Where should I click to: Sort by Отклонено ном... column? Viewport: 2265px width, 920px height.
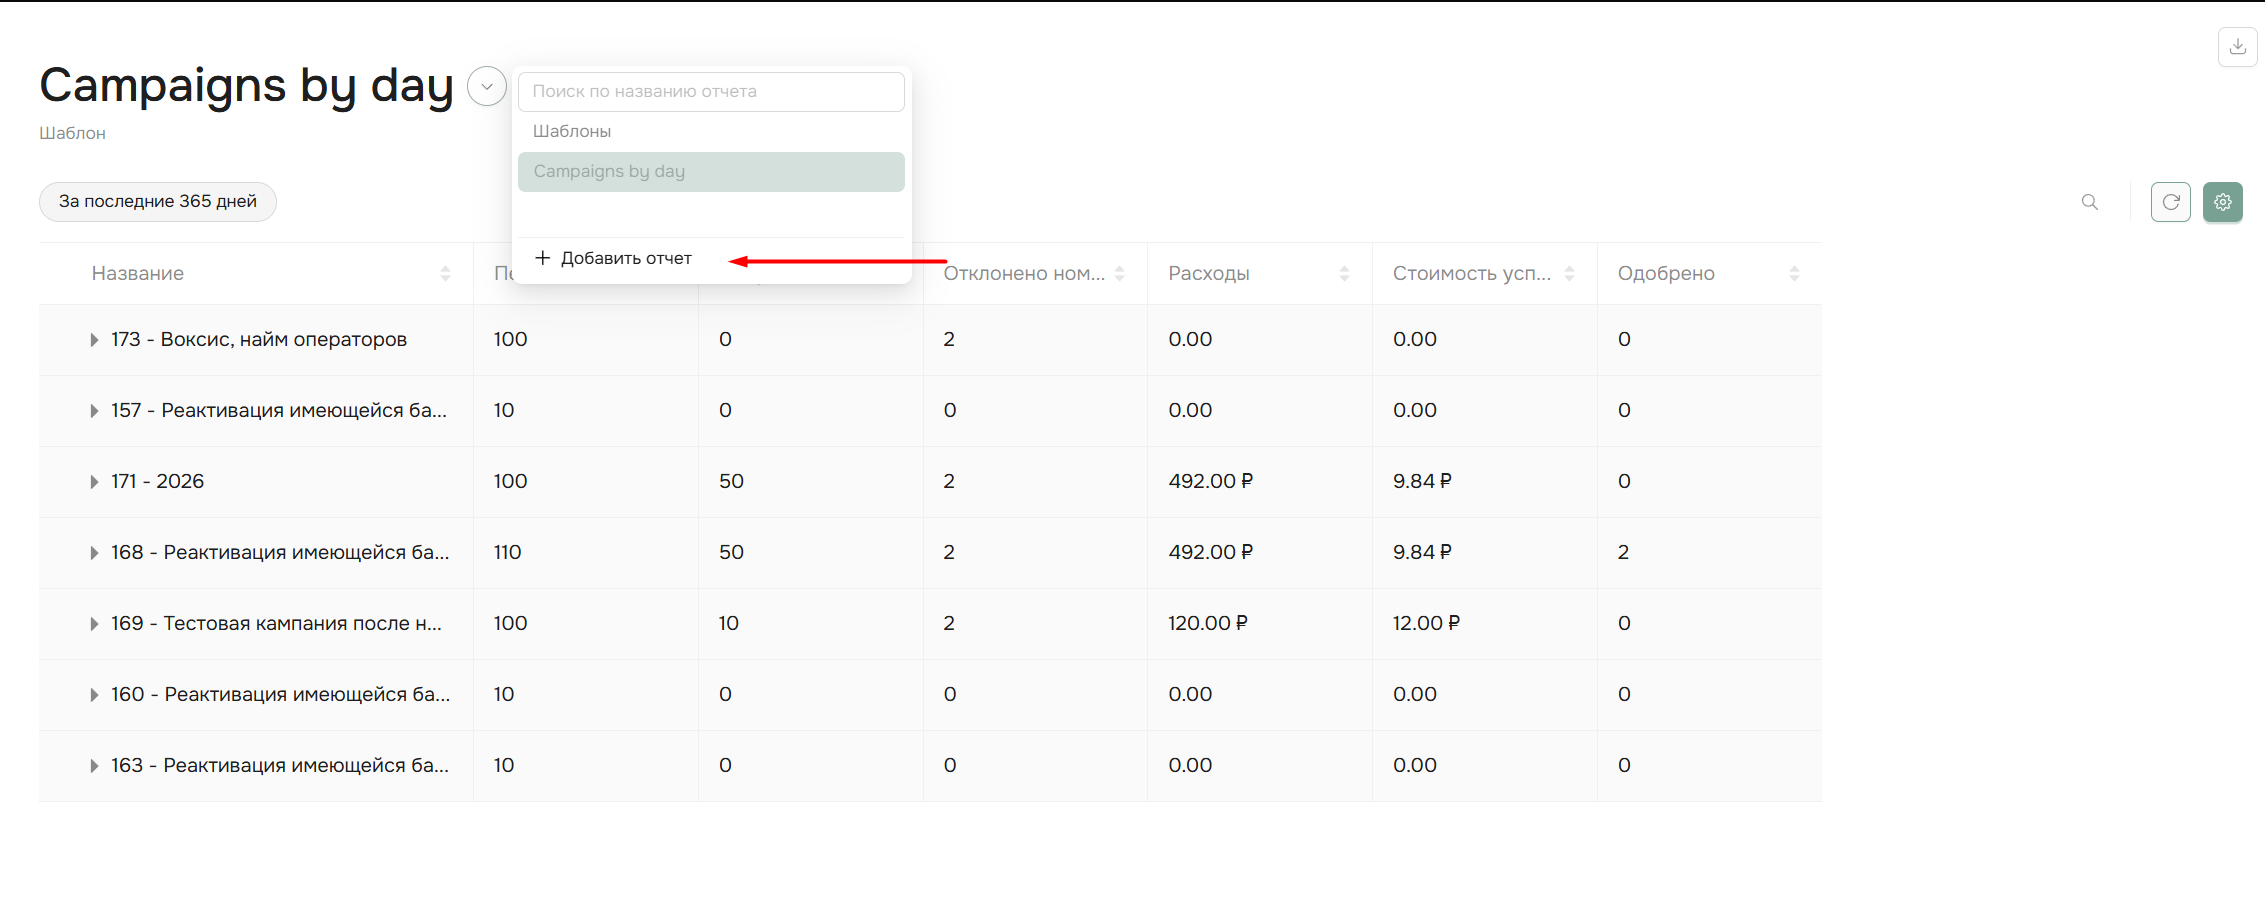(1119, 274)
